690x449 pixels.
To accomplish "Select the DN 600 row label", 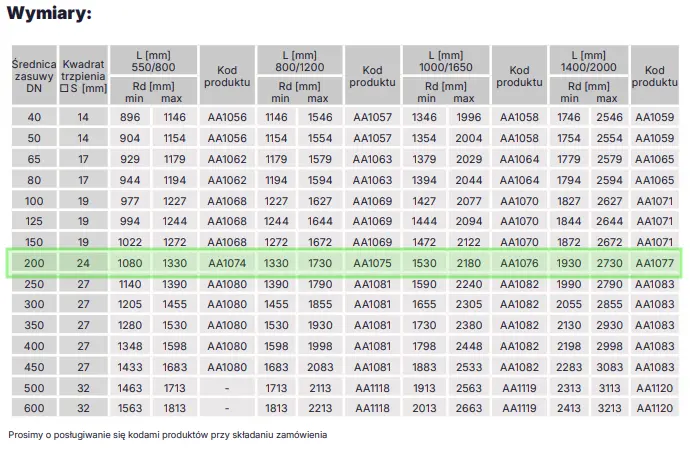I will coord(34,409).
